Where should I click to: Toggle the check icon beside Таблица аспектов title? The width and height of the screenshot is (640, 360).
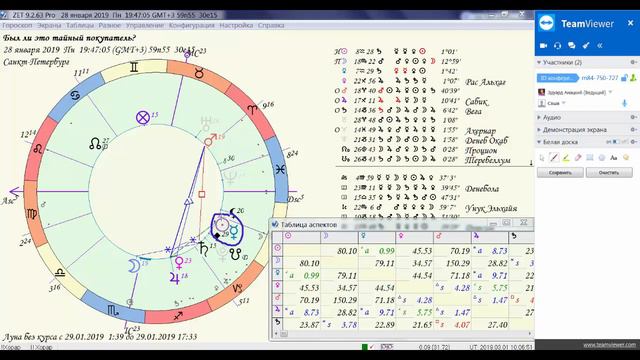coord(275,224)
